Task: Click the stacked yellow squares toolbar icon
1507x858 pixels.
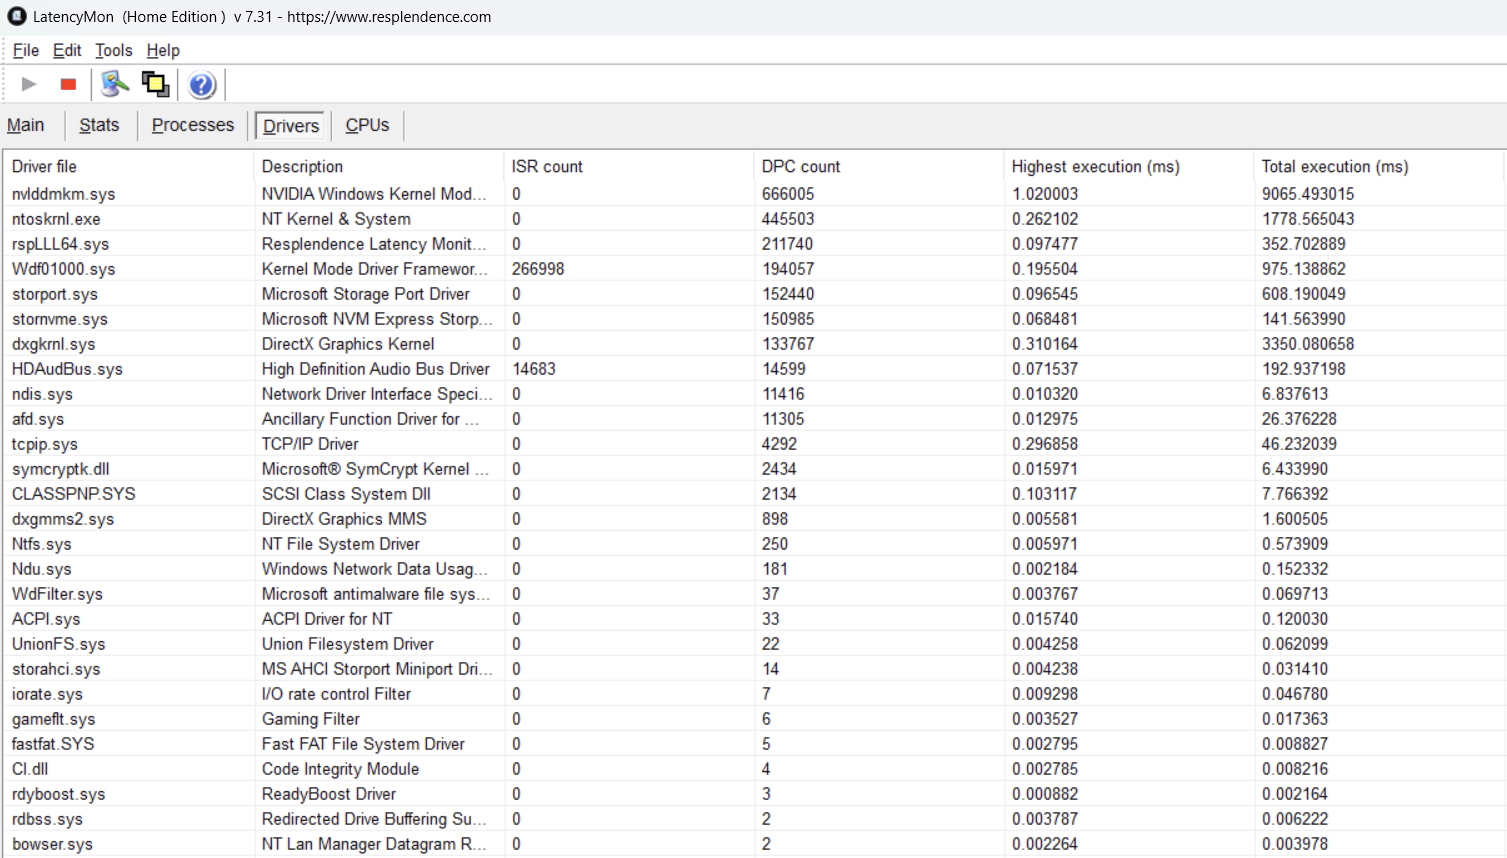Action: (155, 85)
